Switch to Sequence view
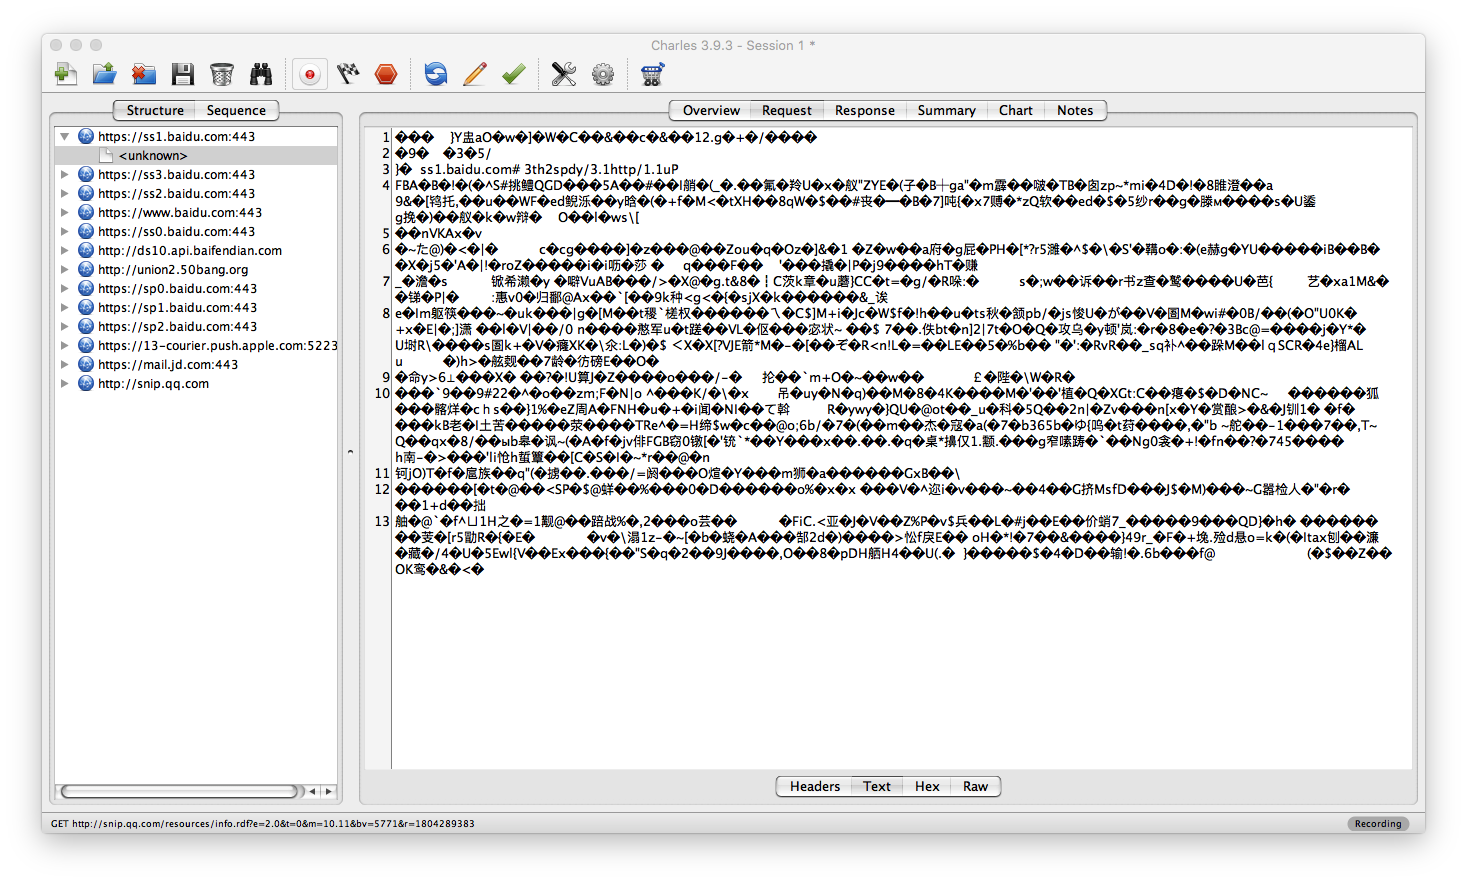Screen dimensions: 1467x883 point(236,110)
